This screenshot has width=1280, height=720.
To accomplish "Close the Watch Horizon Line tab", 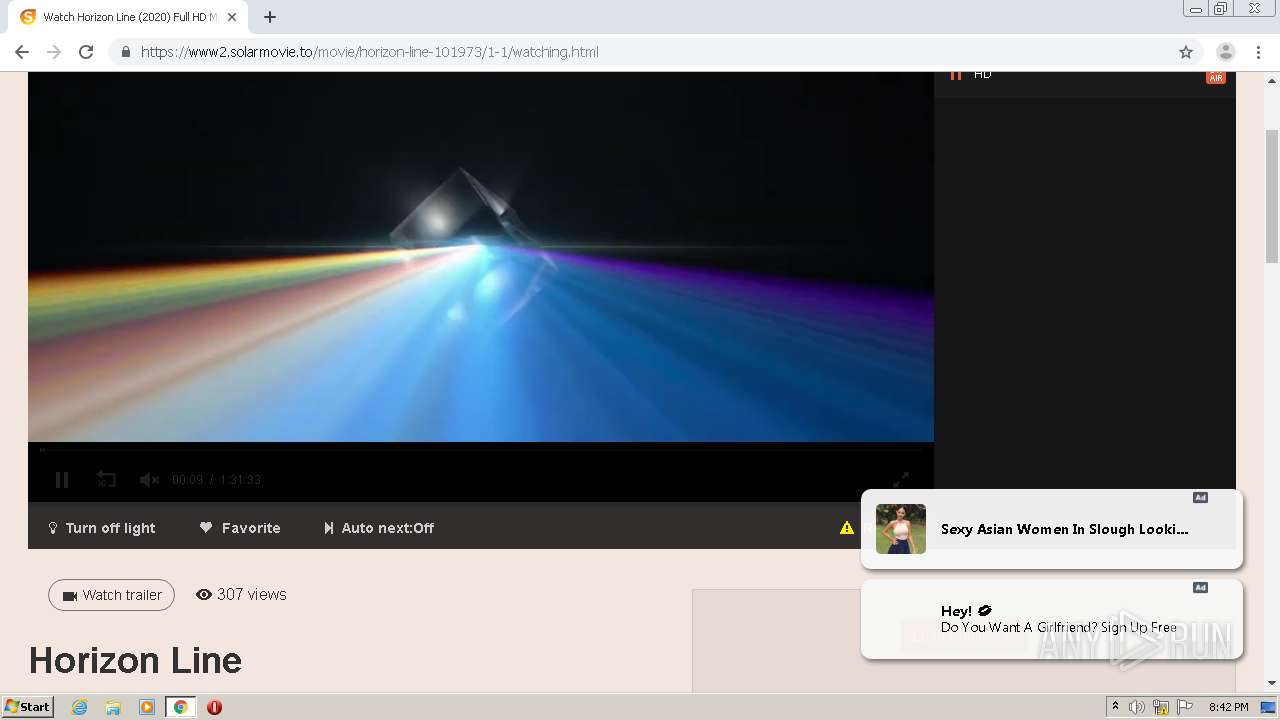I will (232, 17).
